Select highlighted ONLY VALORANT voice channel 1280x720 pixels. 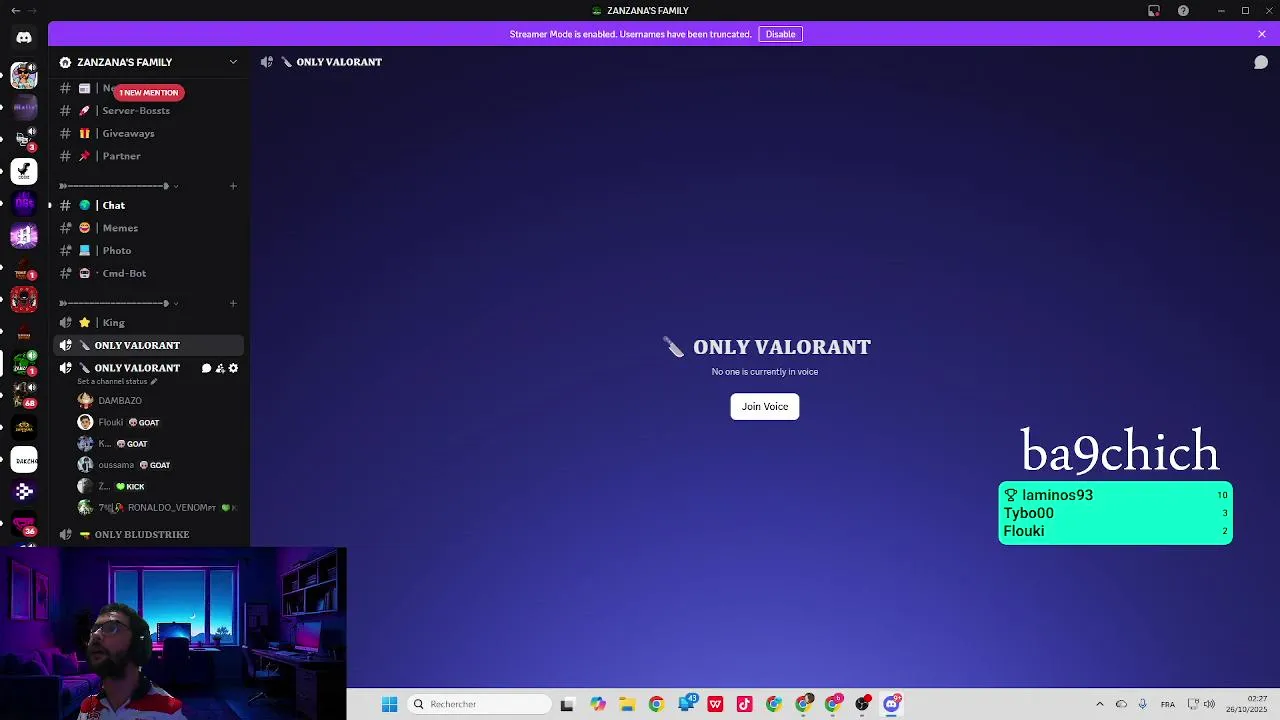(x=150, y=345)
